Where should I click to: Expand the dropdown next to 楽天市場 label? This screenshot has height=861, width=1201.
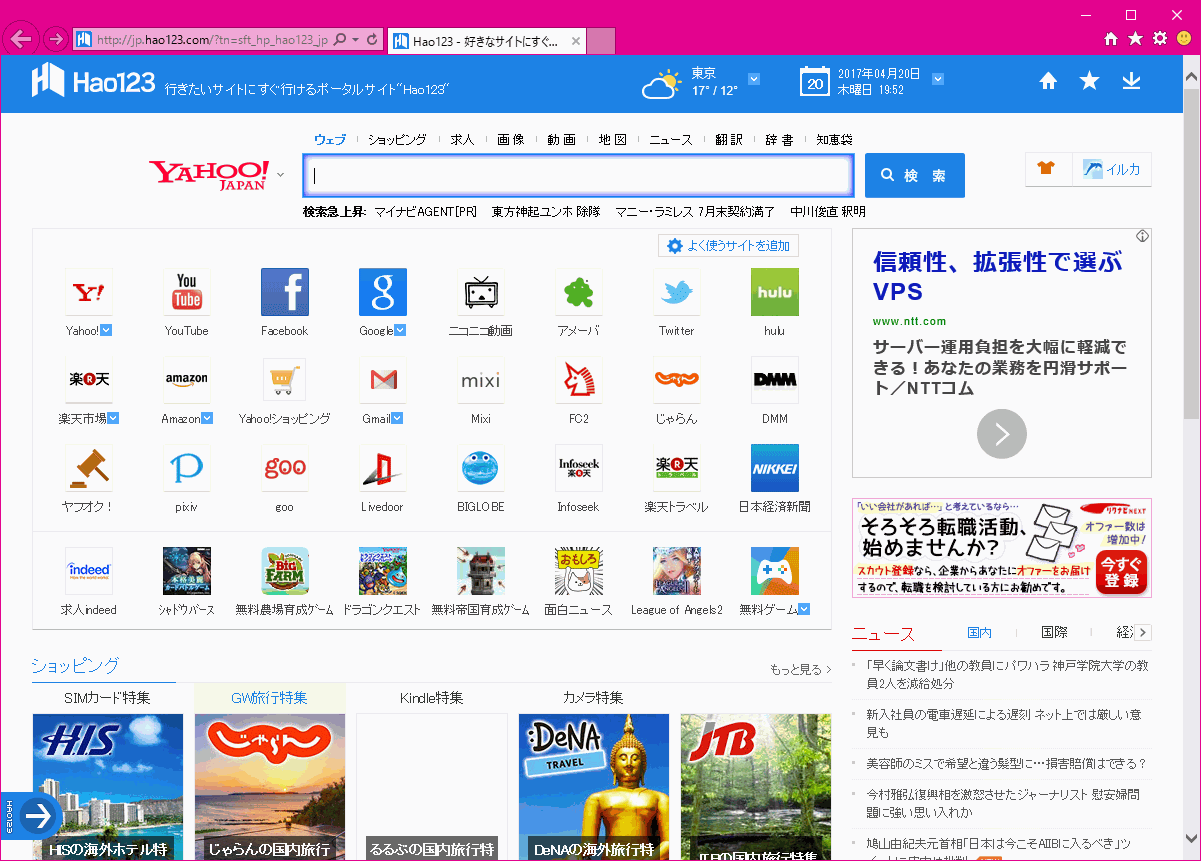pyautogui.click(x=114, y=419)
